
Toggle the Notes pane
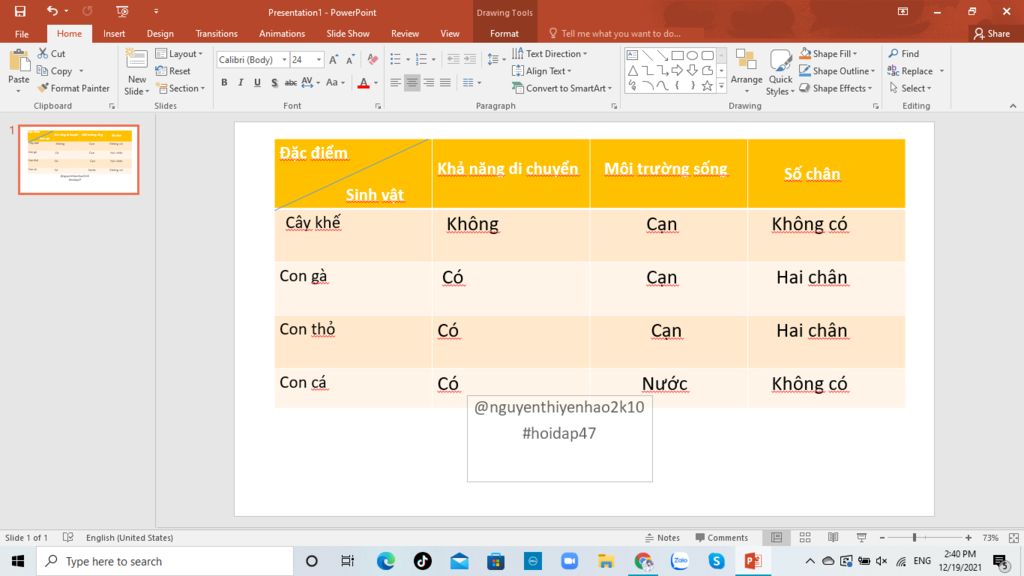tap(662, 537)
